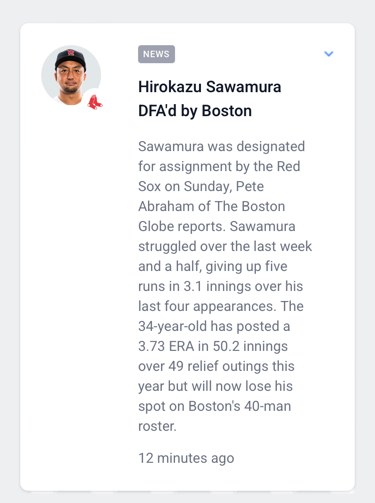Open the Hirokazu Sawamura headline
The width and height of the screenshot is (375, 503).
click(x=210, y=99)
